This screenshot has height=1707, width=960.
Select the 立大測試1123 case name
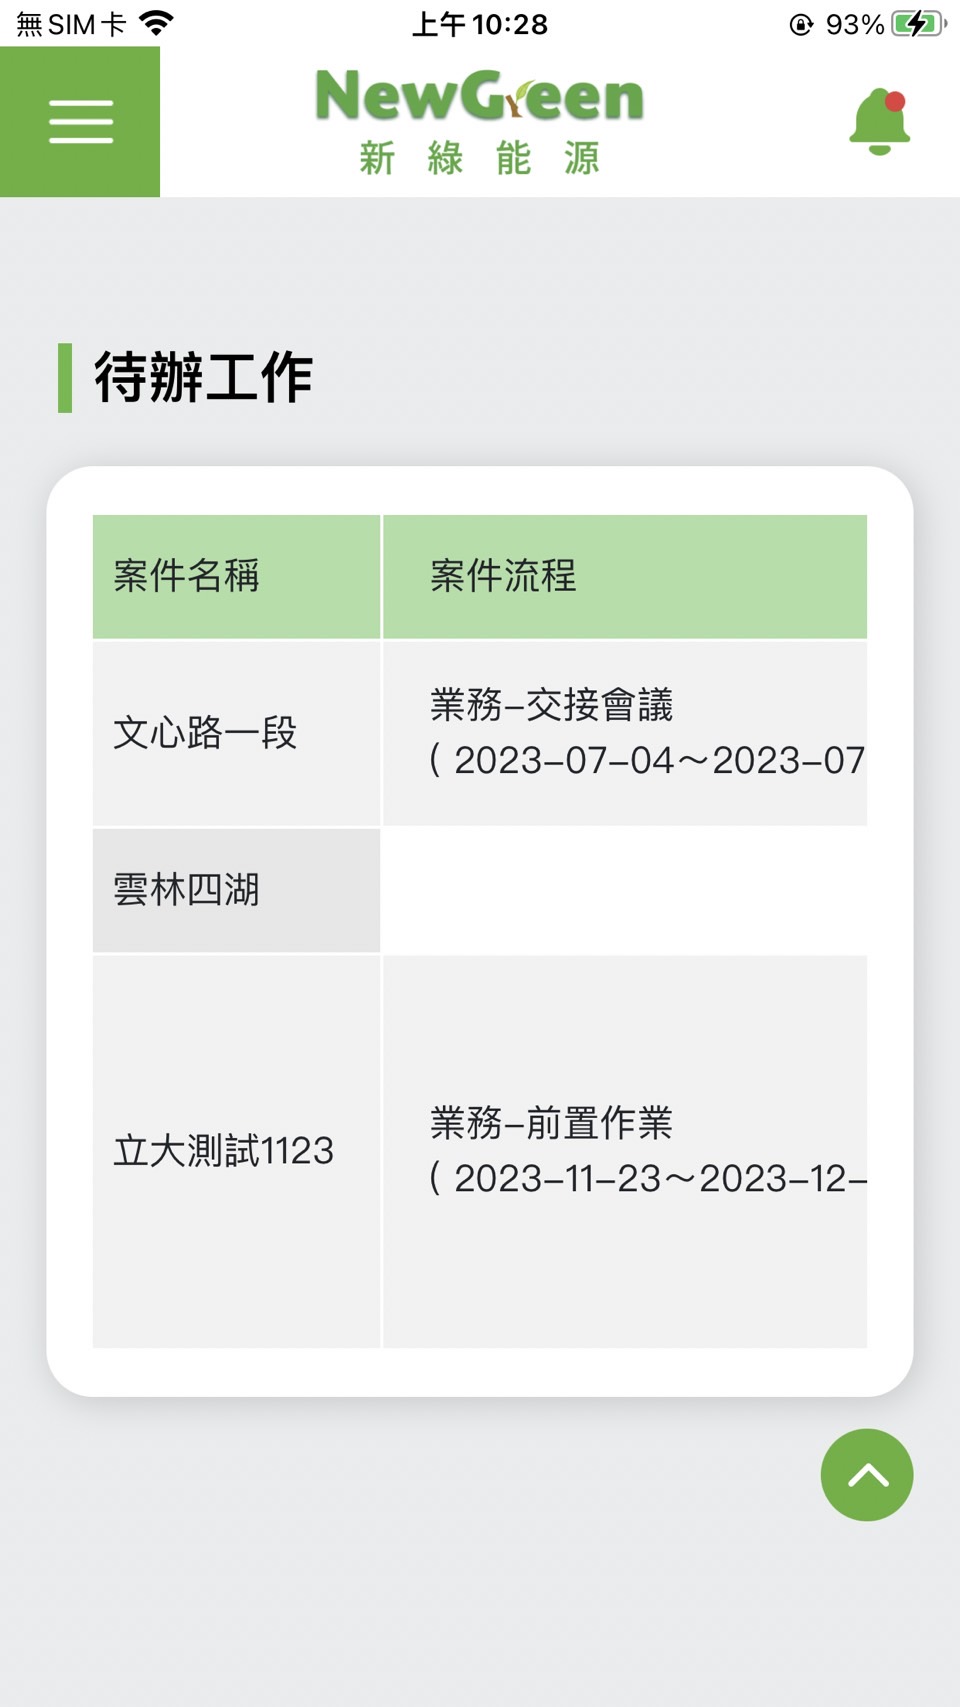pos(223,1151)
